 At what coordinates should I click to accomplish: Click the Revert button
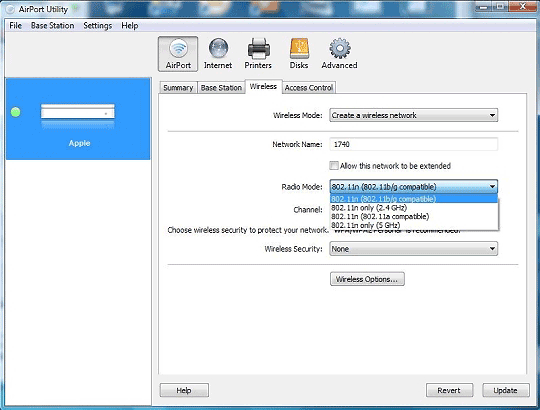449,390
